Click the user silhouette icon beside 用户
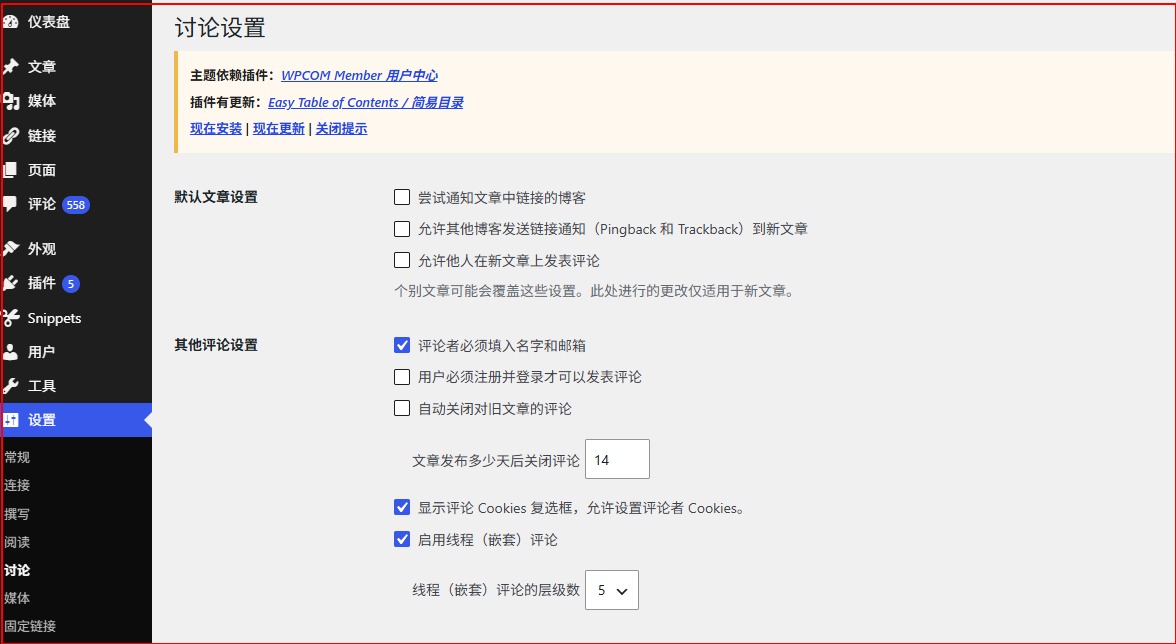 point(10,352)
